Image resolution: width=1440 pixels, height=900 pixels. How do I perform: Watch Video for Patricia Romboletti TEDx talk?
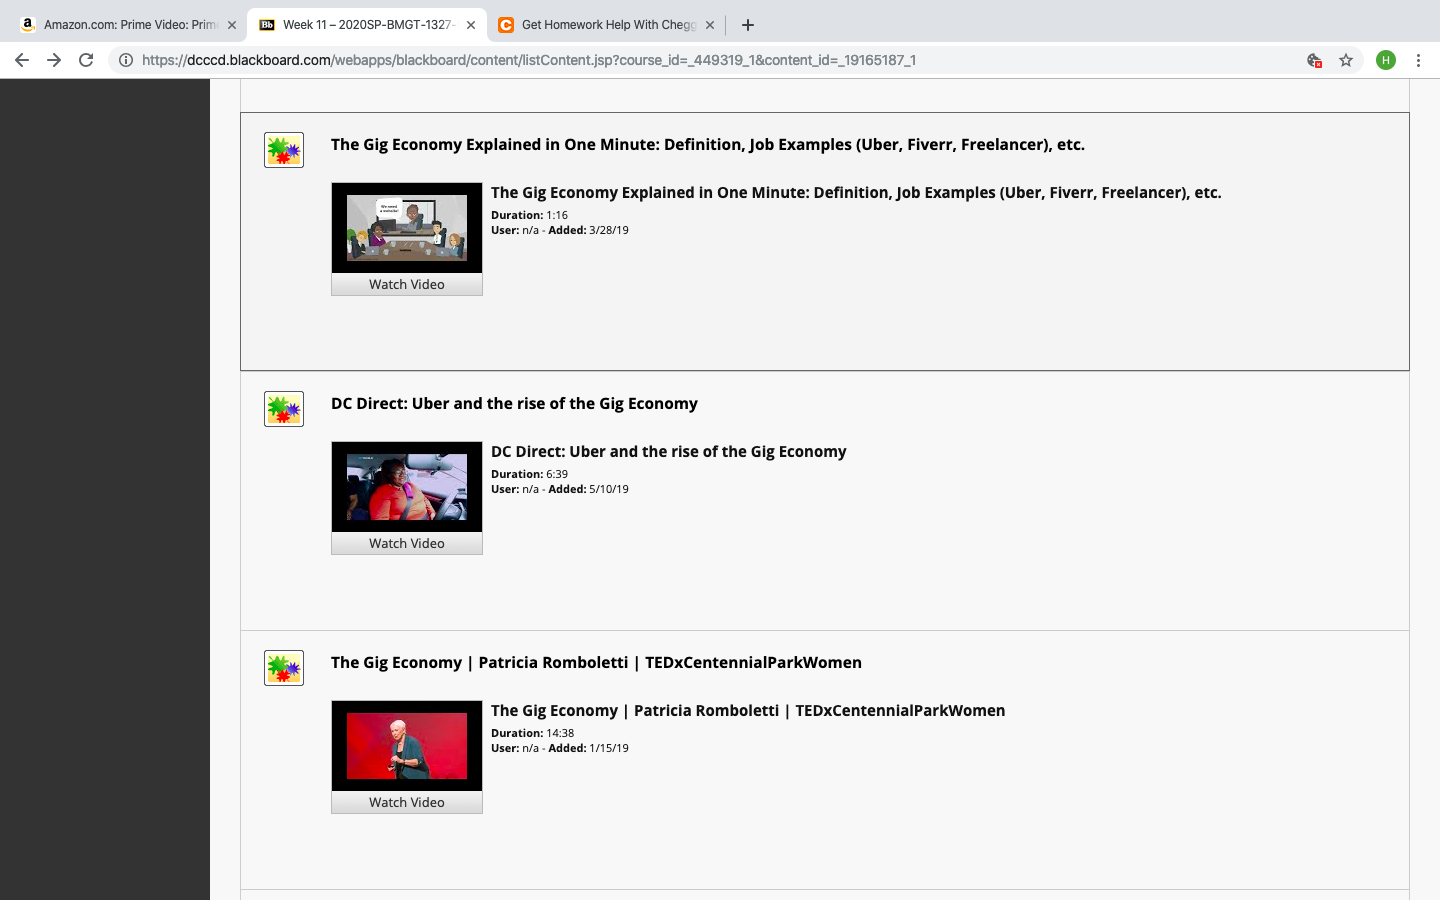(x=407, y=803)
